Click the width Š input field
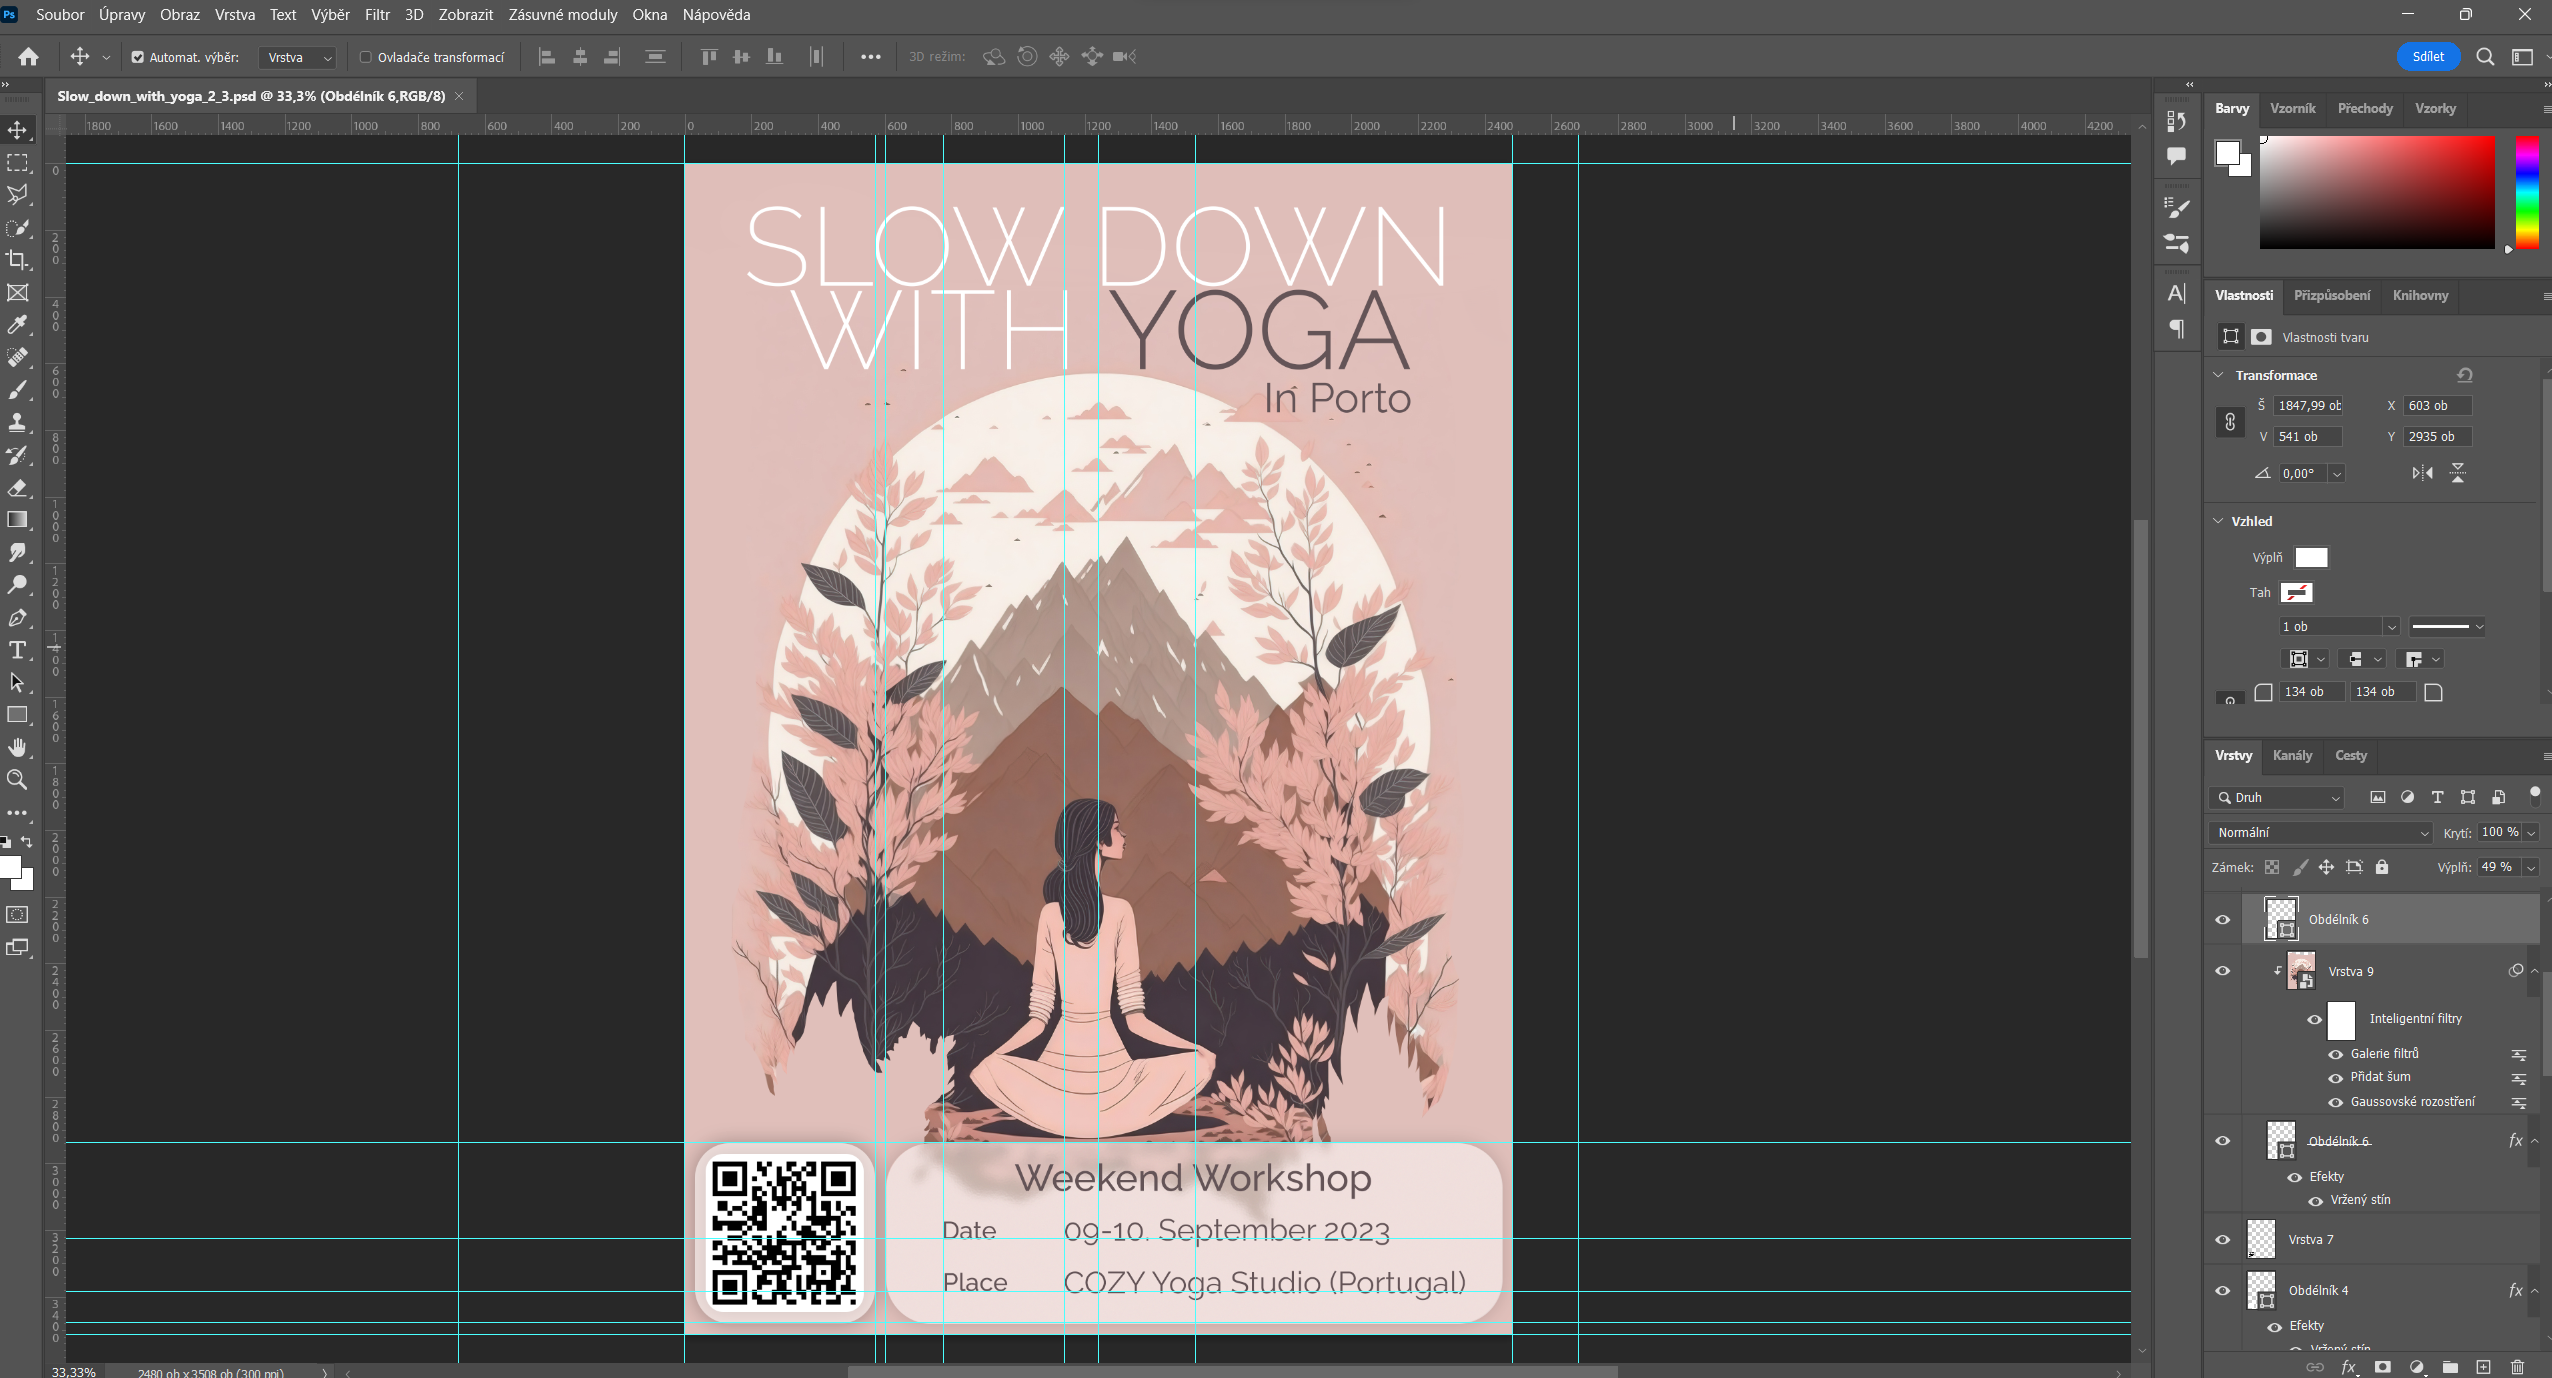2552x1378 pixels. 2307,405
